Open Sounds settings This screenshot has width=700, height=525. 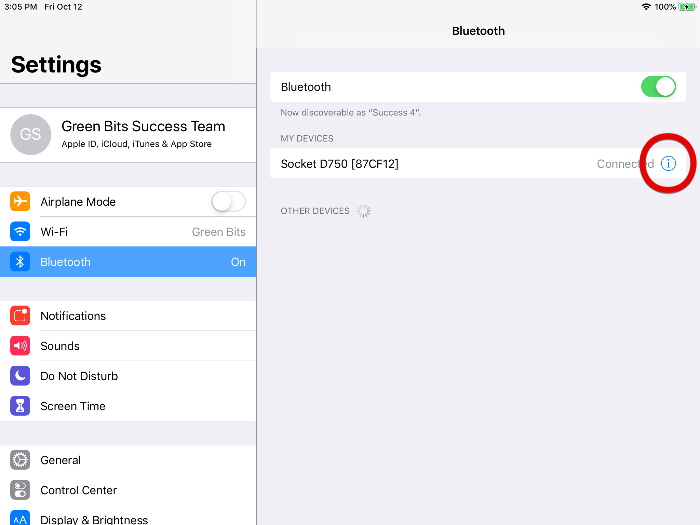[128, 346]
